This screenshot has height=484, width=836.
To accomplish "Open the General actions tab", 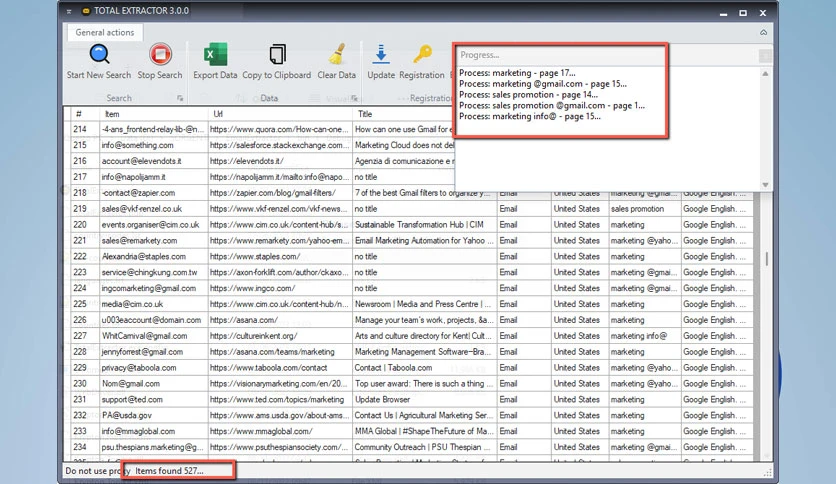I will [x=104, y=33].
